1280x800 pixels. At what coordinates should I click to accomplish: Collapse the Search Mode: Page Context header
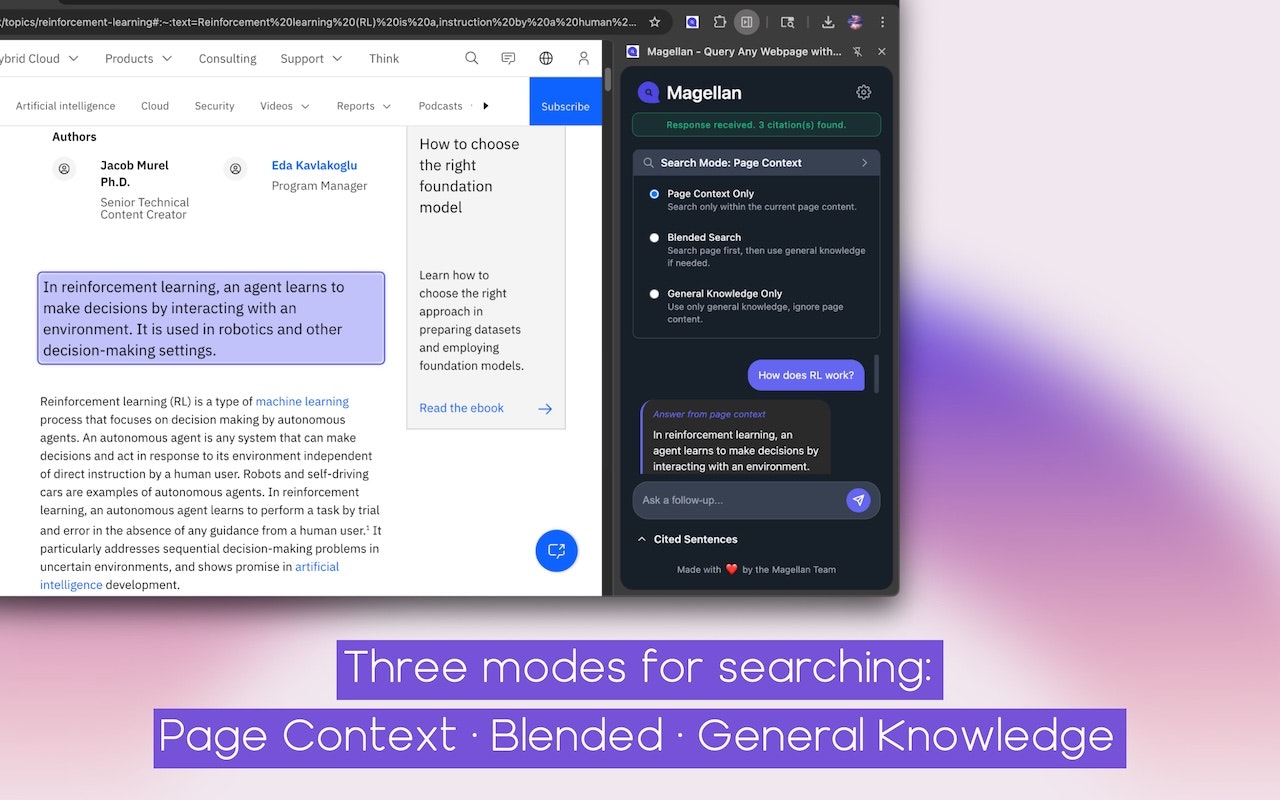pos(756,163)
